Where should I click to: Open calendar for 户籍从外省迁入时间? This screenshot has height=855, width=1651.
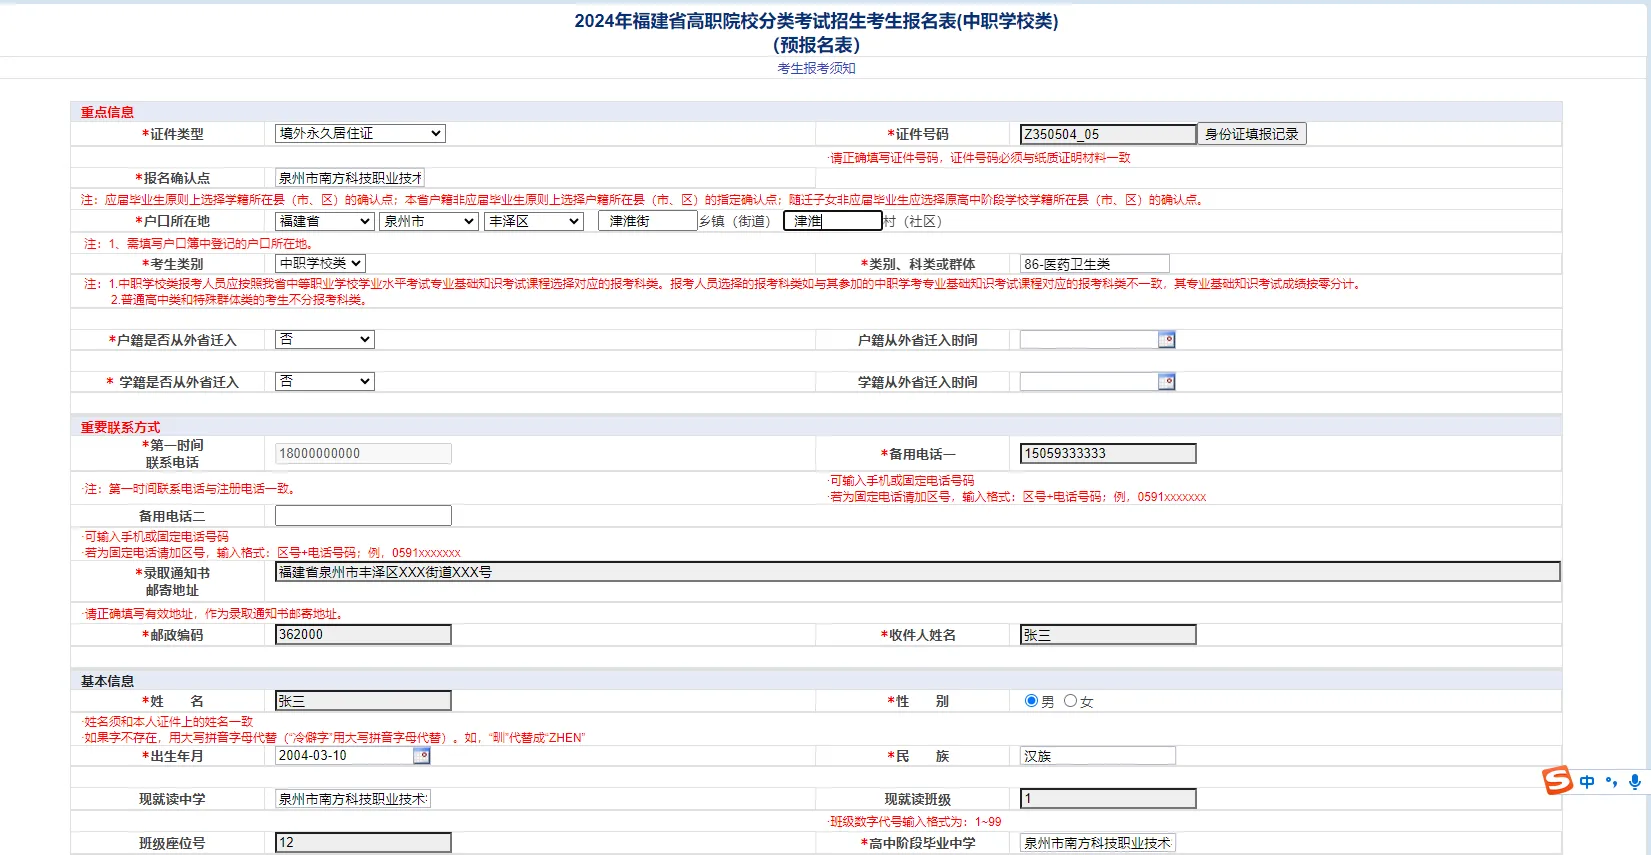(1166, 340)
